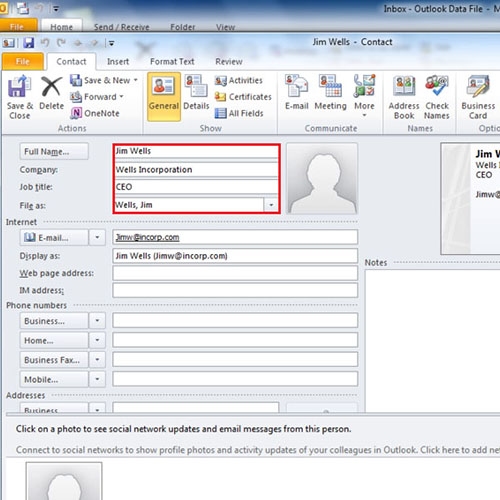Open the E-mail type dropdown arrow
The image size is (500, 500).
(x=97, y=237)
